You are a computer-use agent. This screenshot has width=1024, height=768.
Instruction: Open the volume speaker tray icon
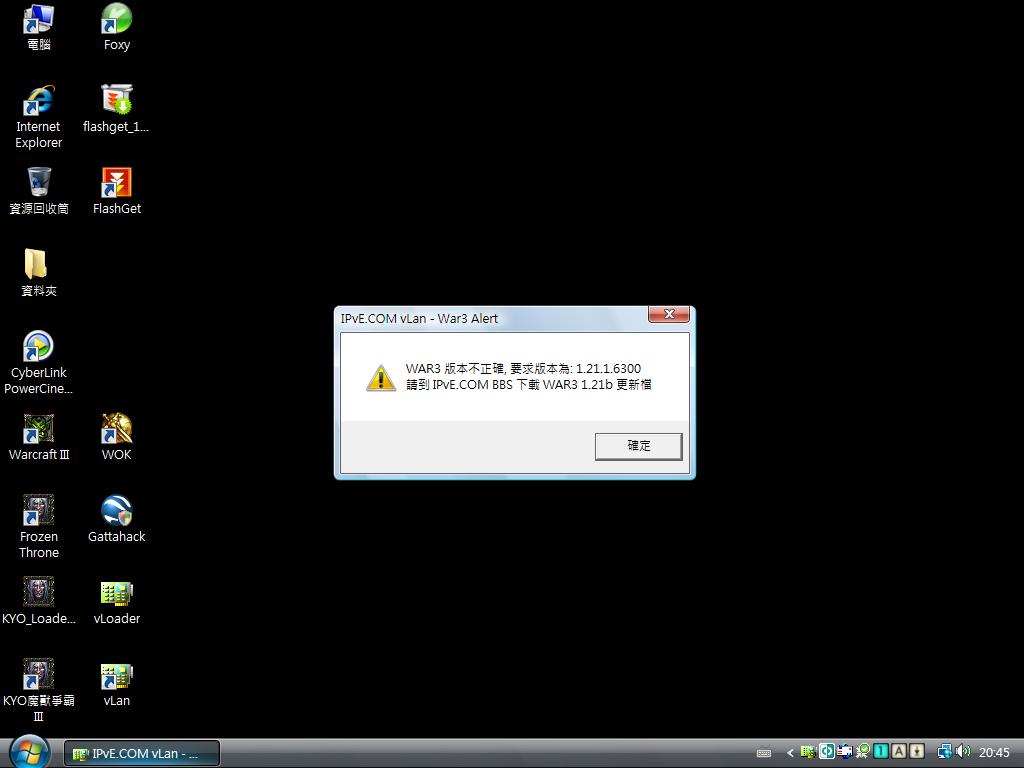tap(963, 752)
